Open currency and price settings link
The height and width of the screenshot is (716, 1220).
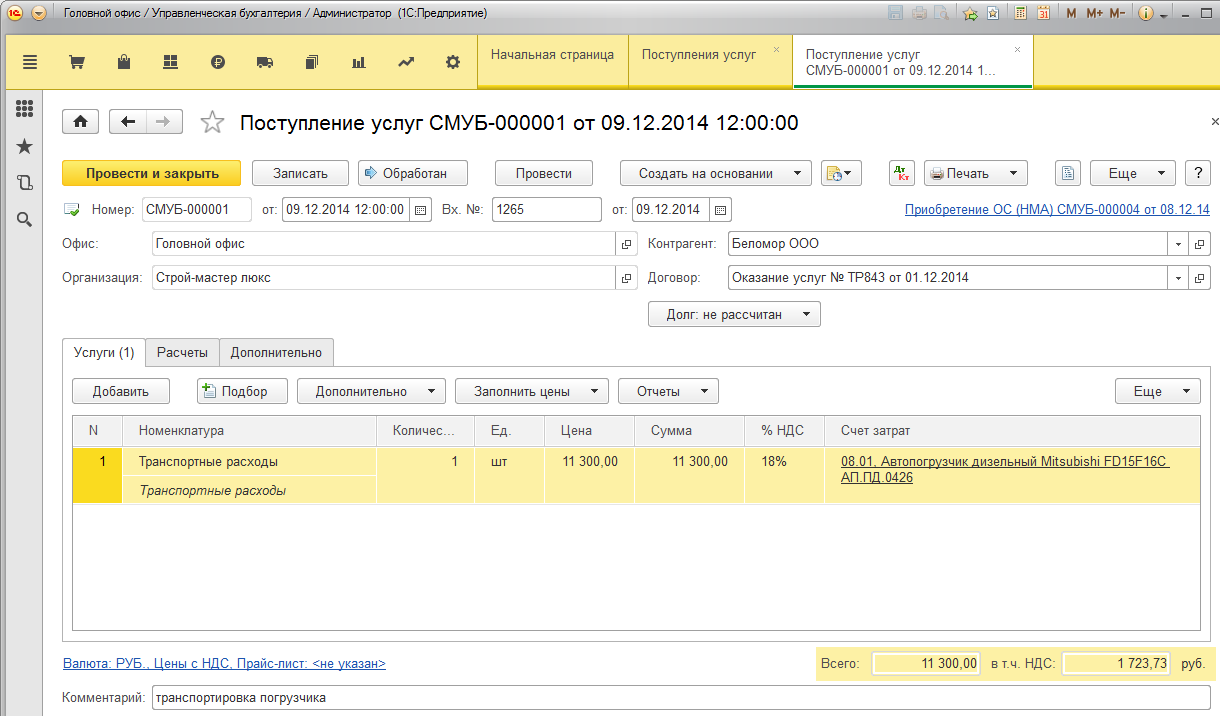point(224,663)
